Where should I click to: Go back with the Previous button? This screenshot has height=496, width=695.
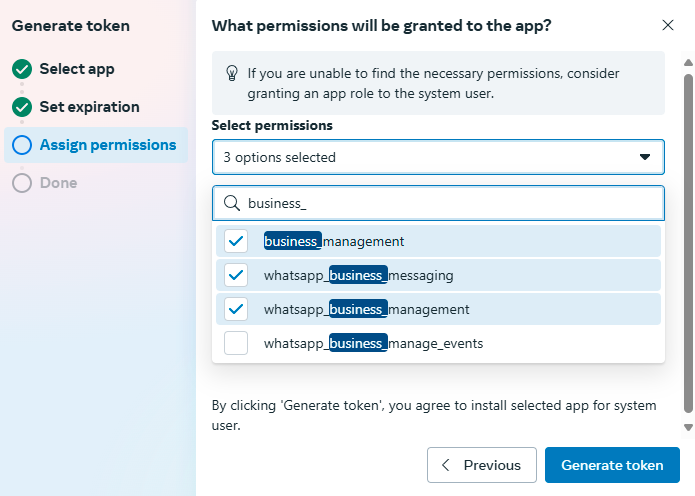(x=481, y=465)
